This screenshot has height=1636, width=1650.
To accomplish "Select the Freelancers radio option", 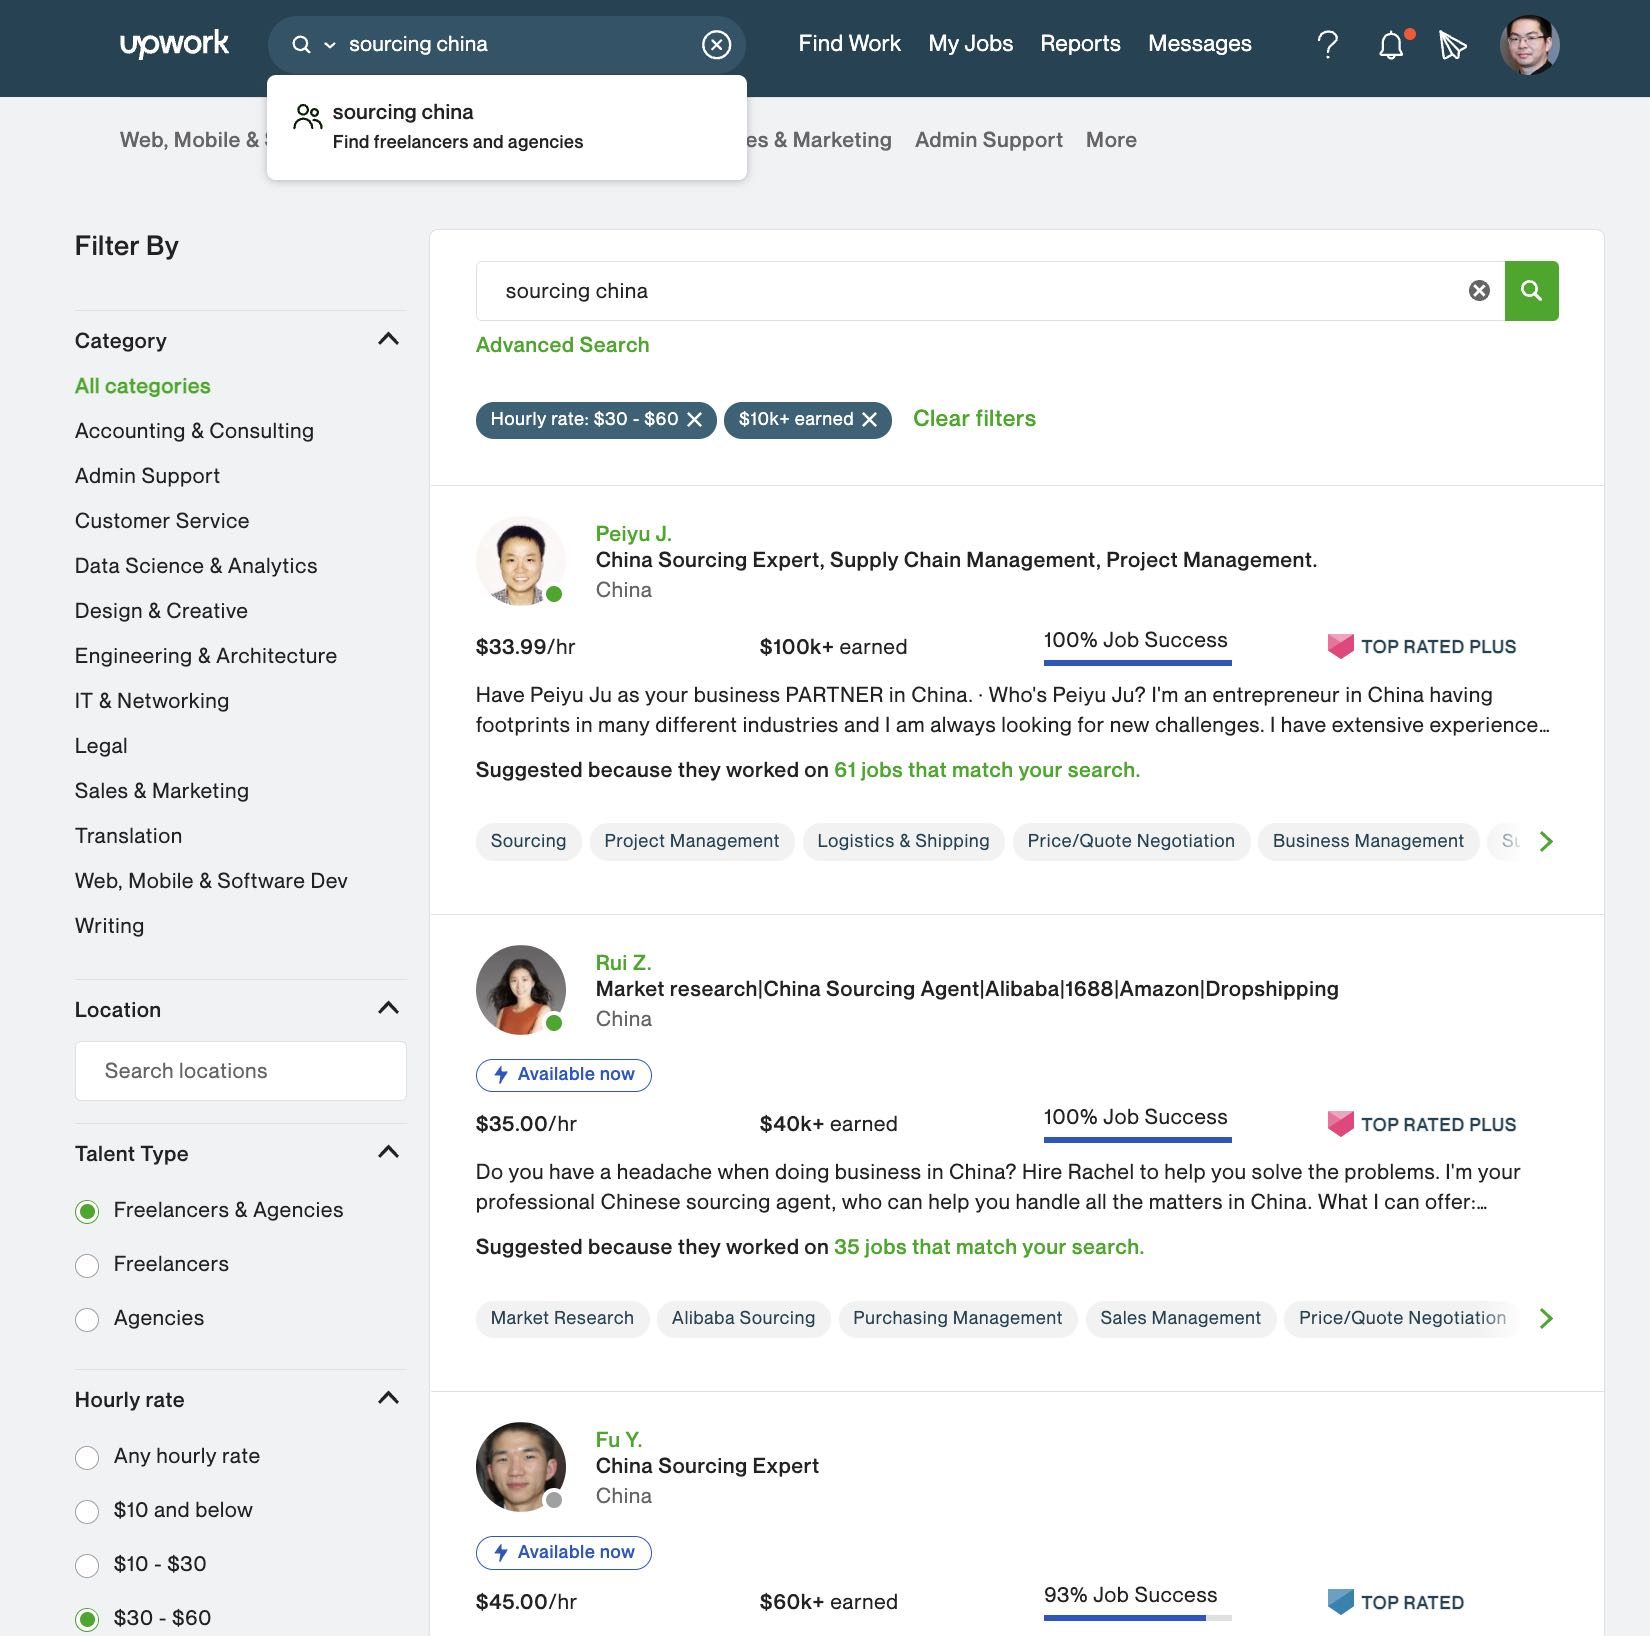I will (87, 1265).
